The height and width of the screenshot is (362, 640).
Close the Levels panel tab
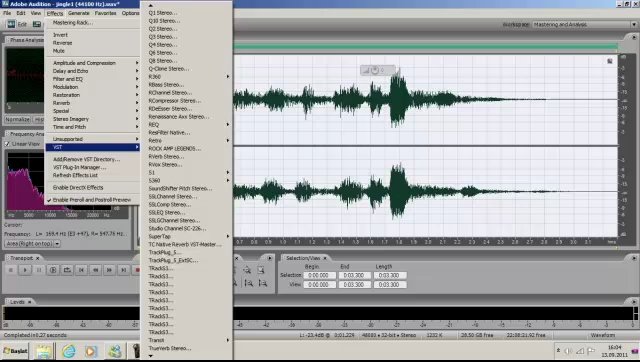pyautogui.click(x=29, y=302)
